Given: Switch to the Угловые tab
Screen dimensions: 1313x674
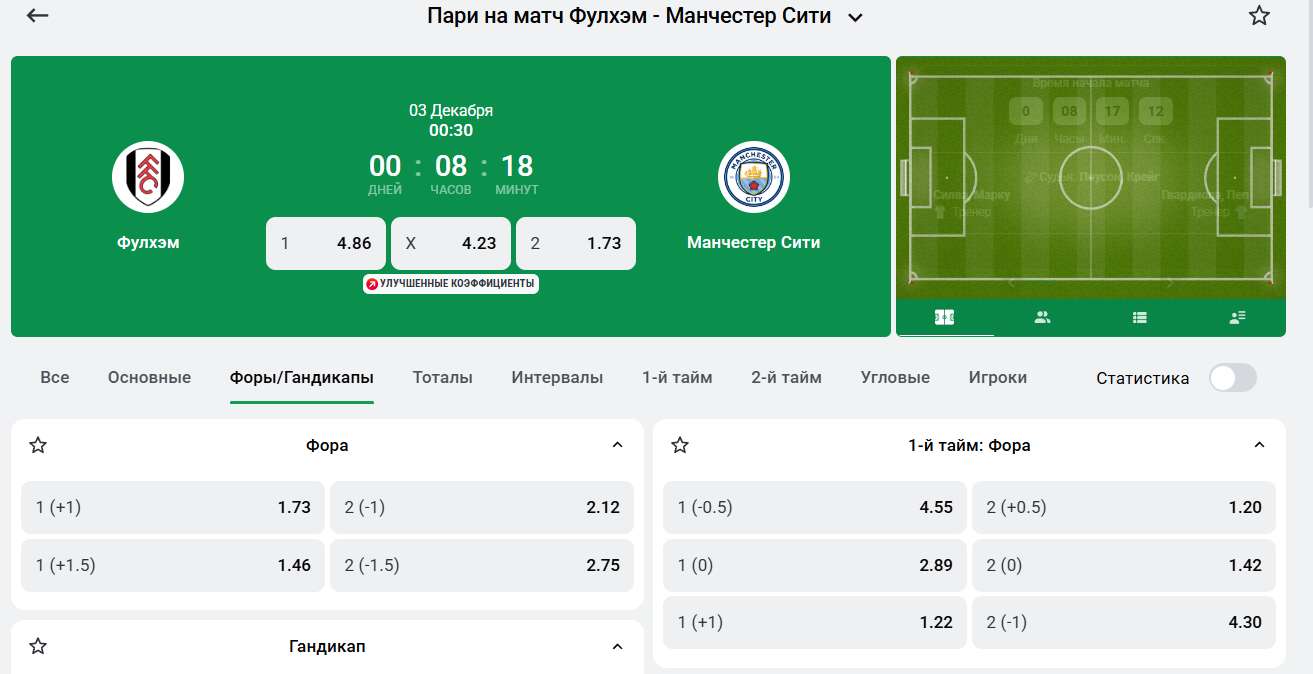Looking at the screenshot, I should 895,377.
